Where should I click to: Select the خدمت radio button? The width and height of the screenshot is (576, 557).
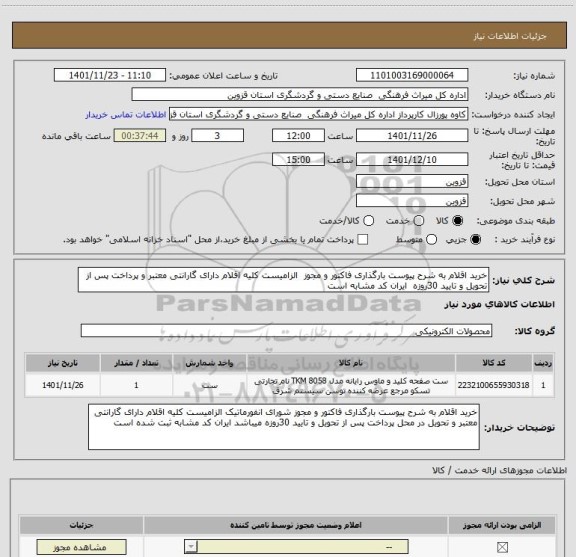click(419, 221)
